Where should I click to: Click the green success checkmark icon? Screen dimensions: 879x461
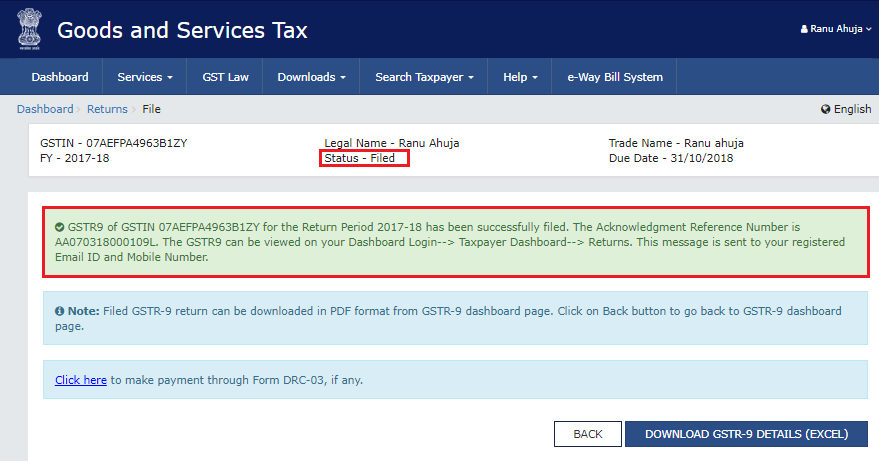pos(59,227)
